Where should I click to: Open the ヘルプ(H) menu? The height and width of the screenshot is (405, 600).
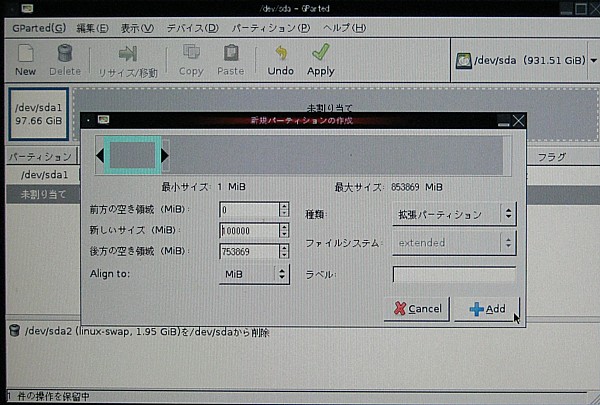click(344, 28)
